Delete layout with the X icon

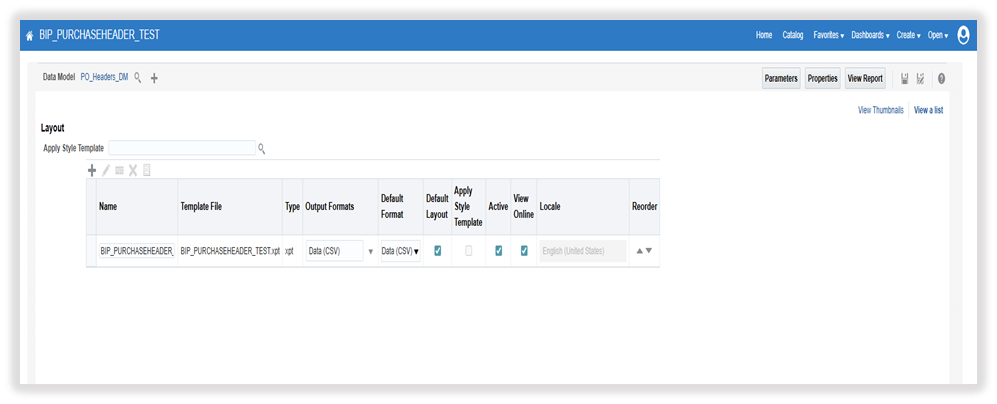(133, 170)
